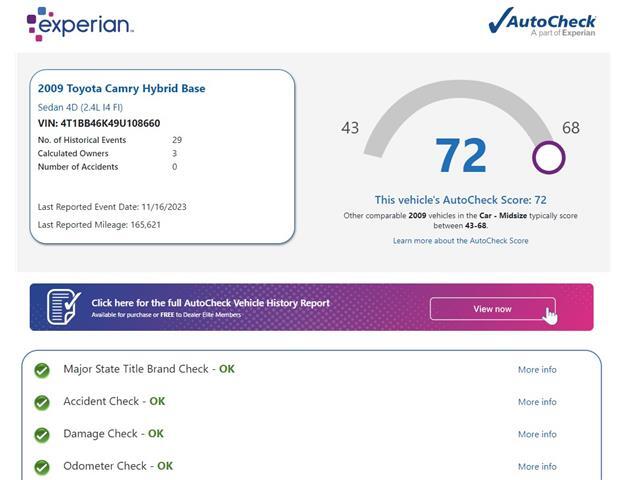Click Sedan 4D (2.4L I4 FI) text
The height and width of the screenshot is (480, 640).
(x=80, y=107)
